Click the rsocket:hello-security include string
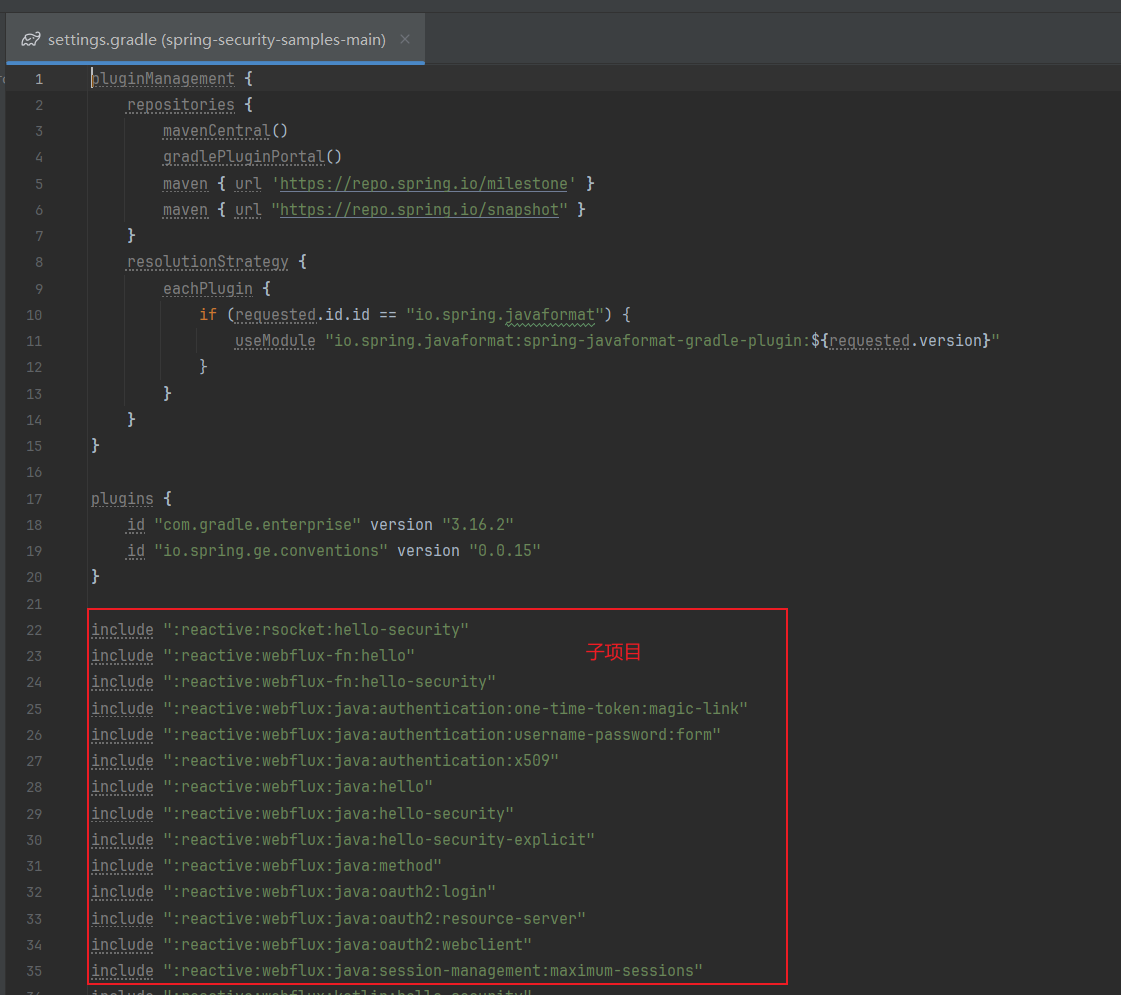 click(316, 630)
